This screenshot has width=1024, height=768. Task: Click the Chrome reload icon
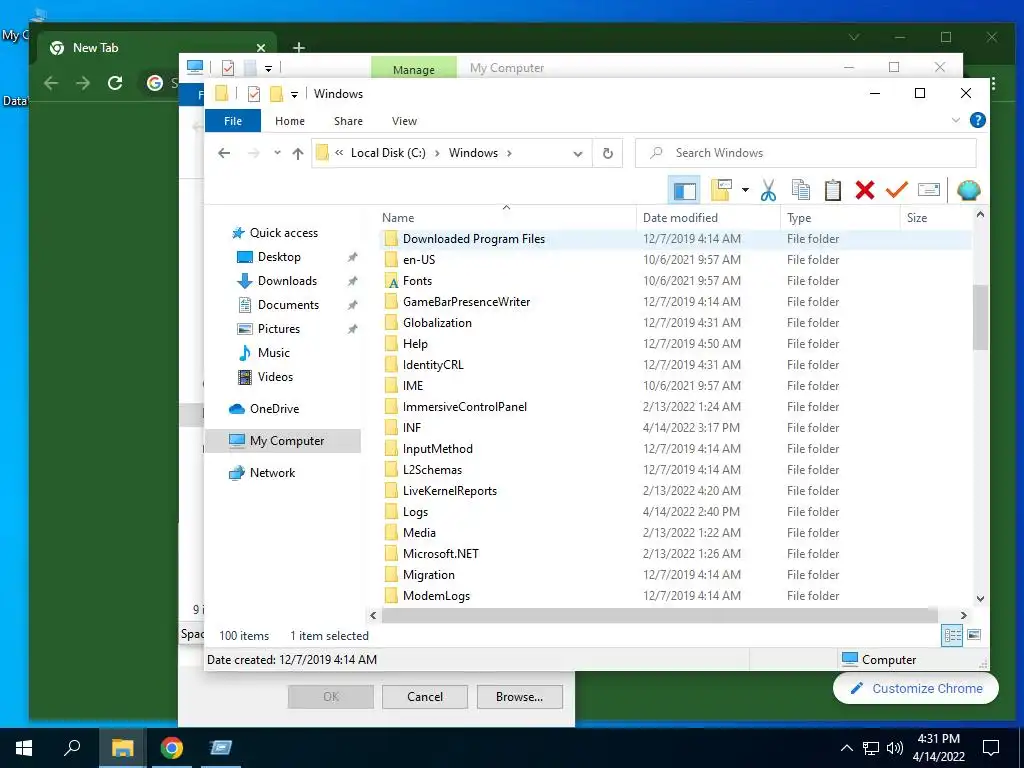(x=115, y=83)
